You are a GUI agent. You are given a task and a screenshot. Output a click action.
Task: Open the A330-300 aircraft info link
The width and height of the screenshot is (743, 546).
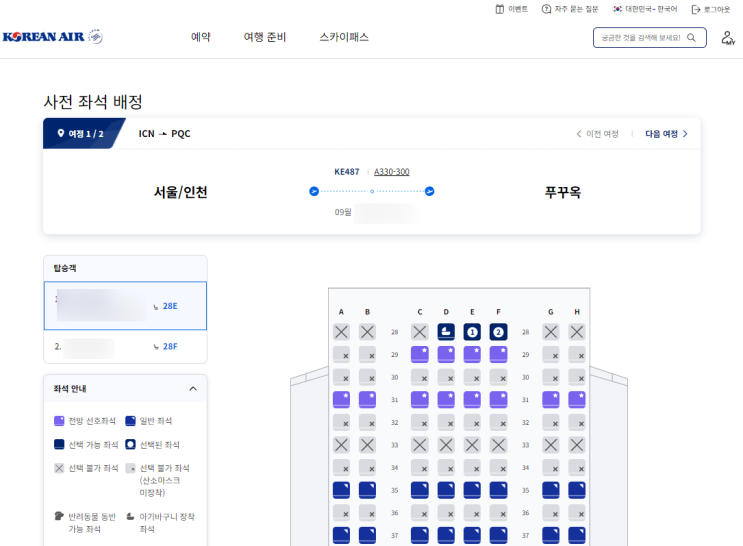click(391, 172)
